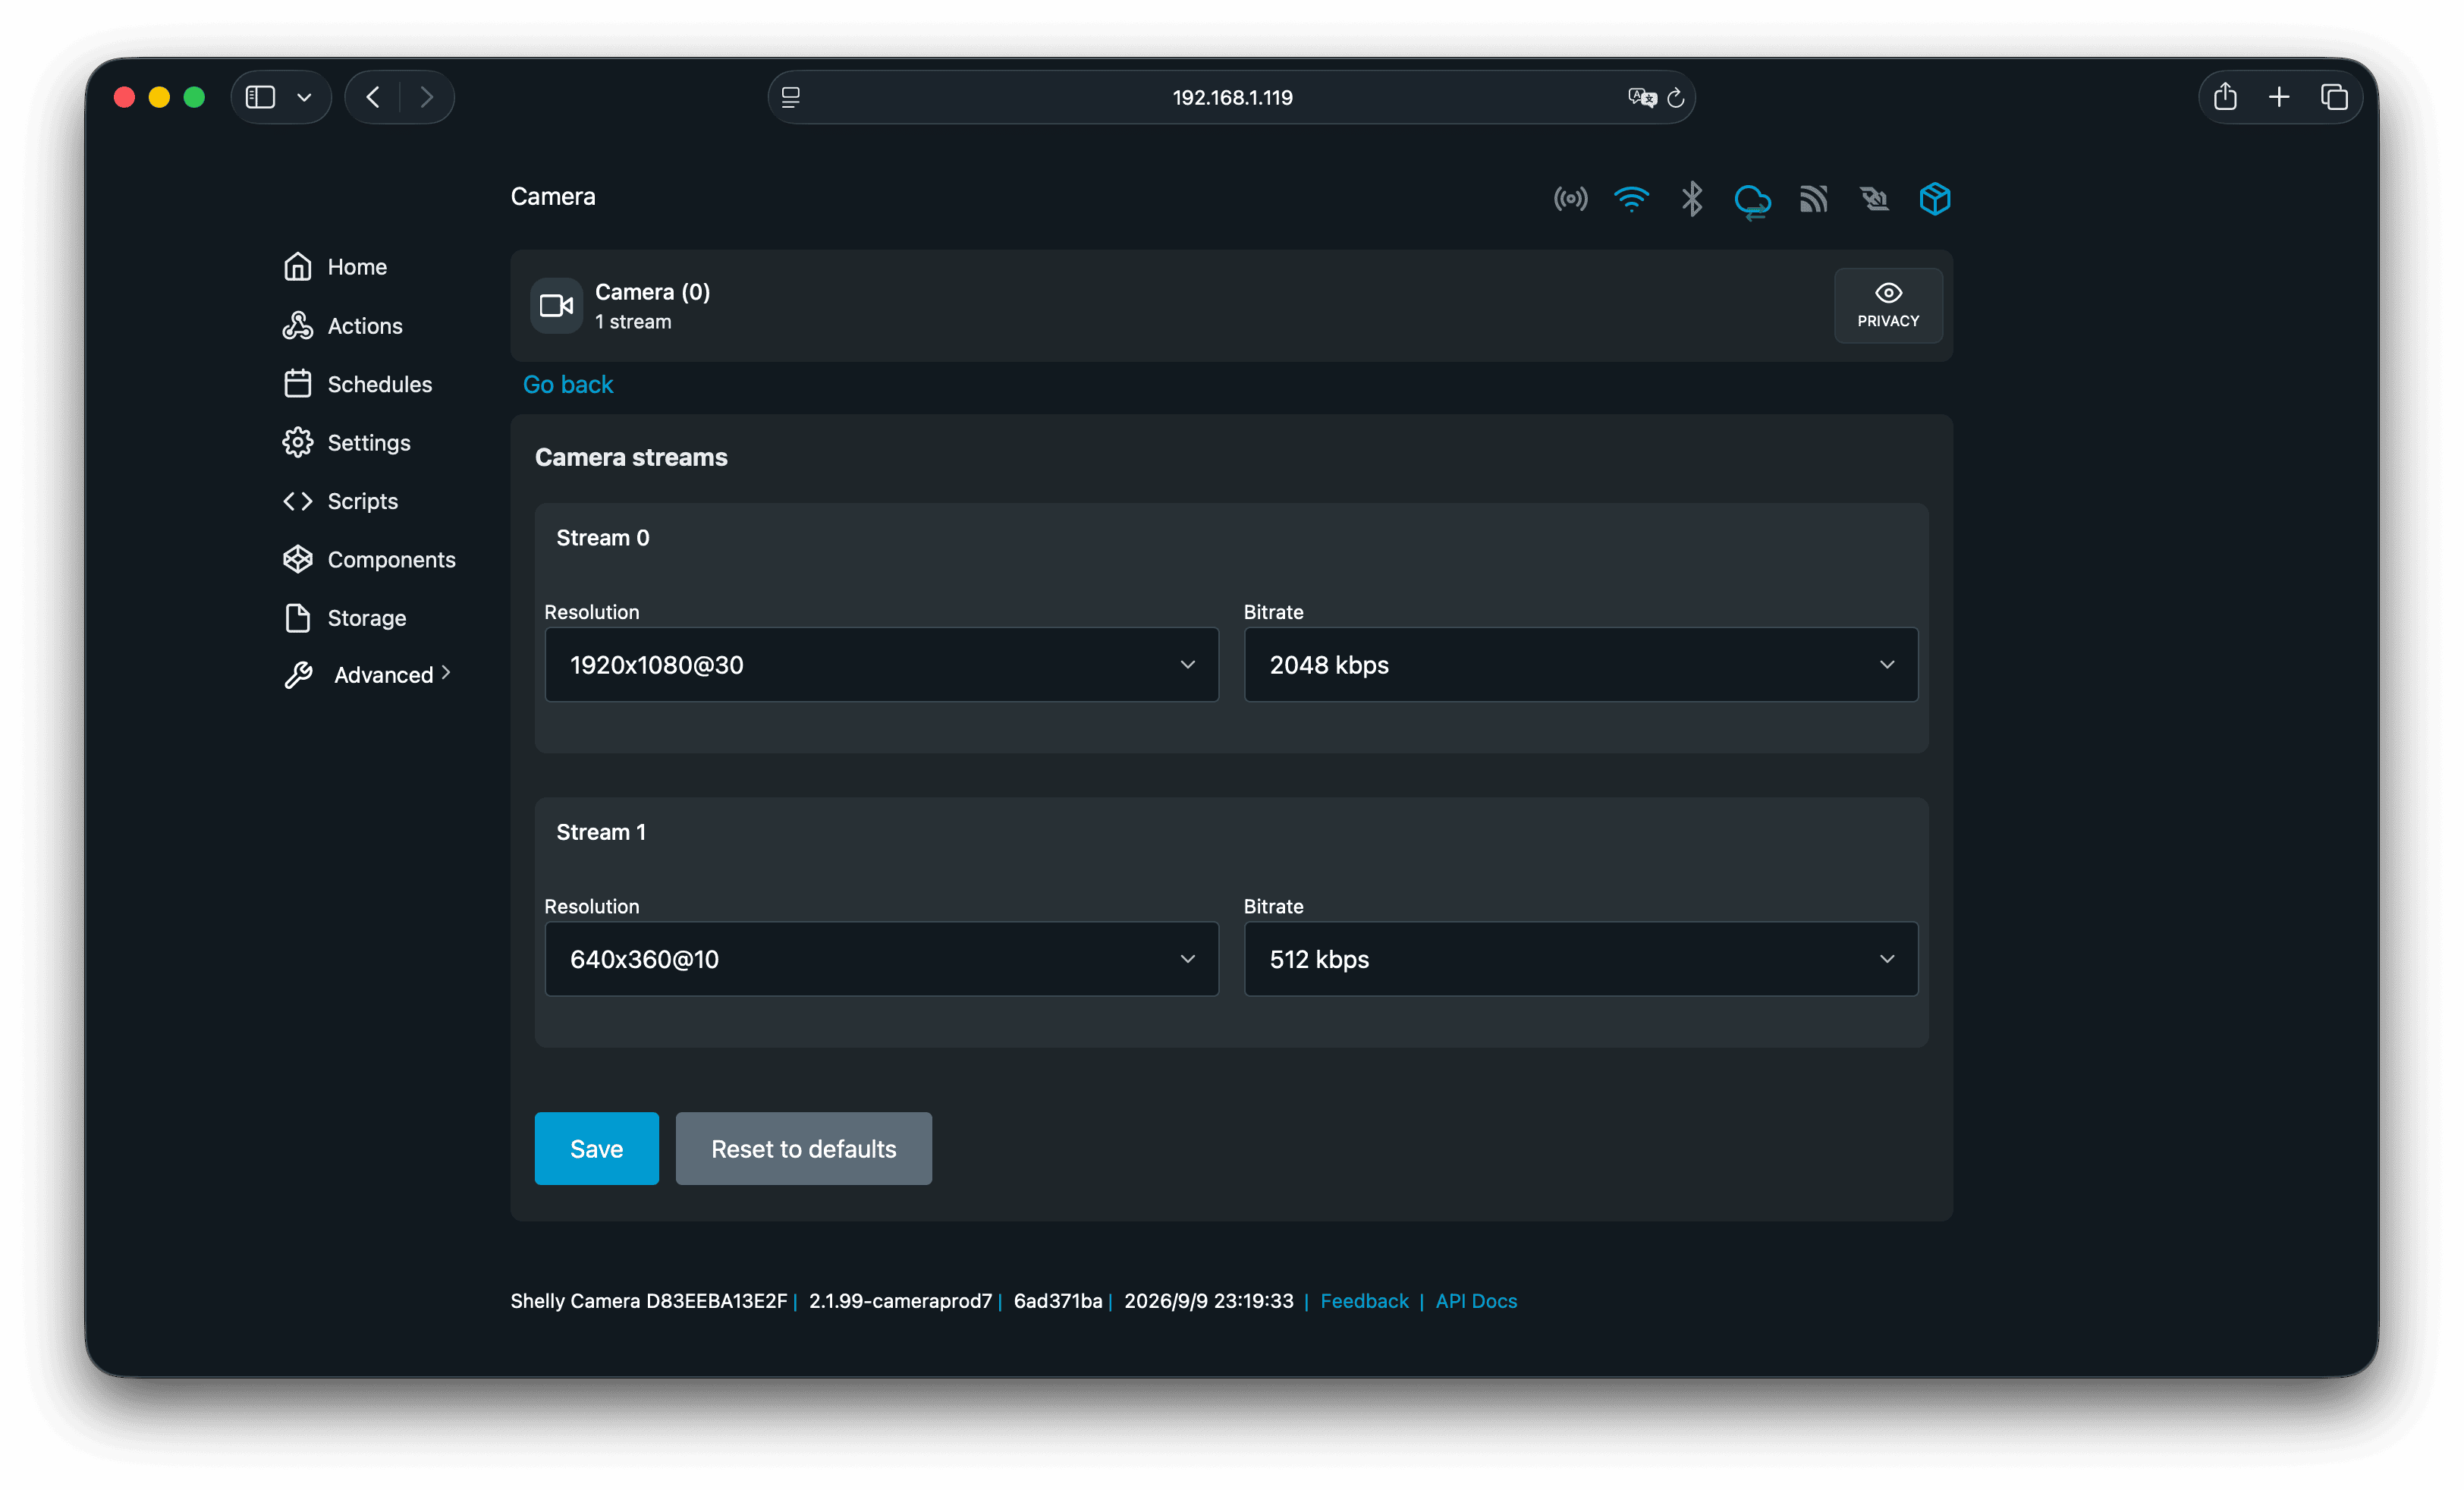Open Stream 1 Resolution dropdown
The image size is (2464, 1490).
pyautogui.click(x=881, y=959)
